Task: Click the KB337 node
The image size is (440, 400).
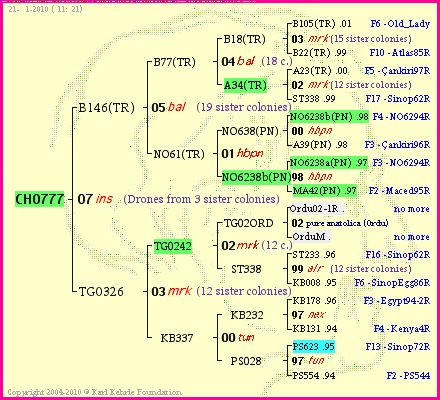Action: point(177,338)
